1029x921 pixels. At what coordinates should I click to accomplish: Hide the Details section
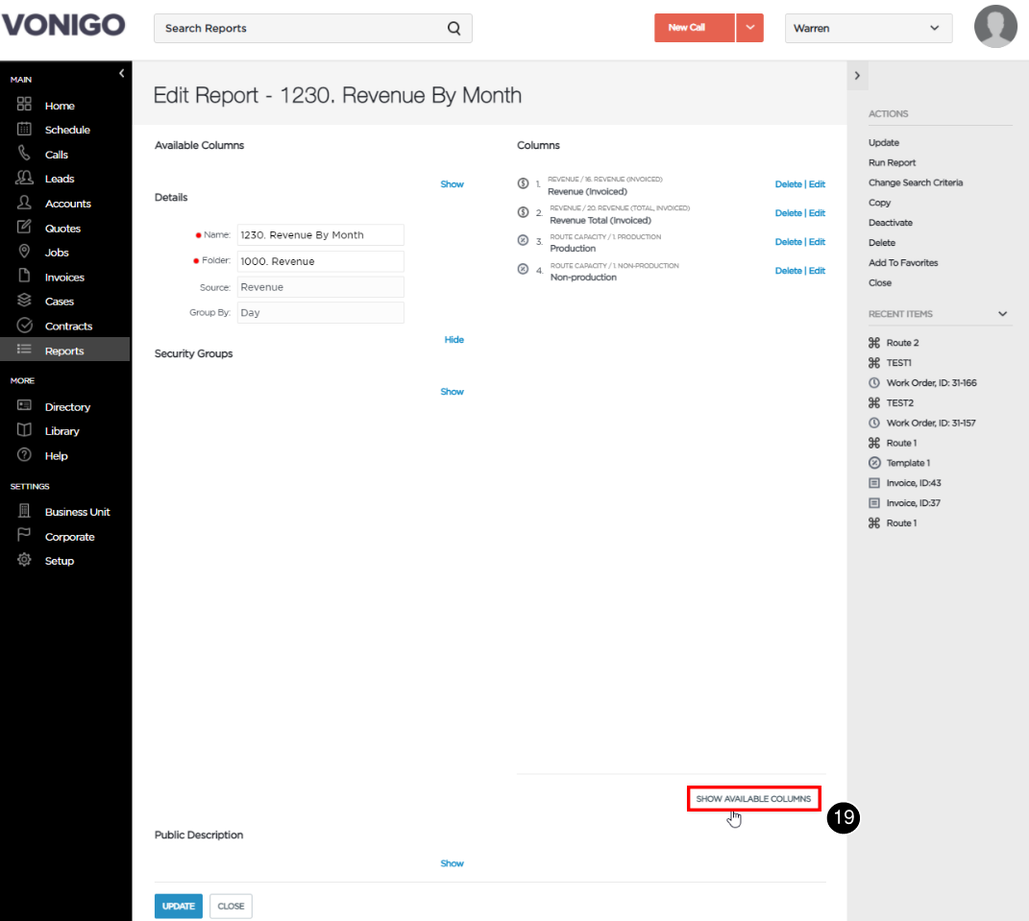pyautogui.click(x=453, y=339)
